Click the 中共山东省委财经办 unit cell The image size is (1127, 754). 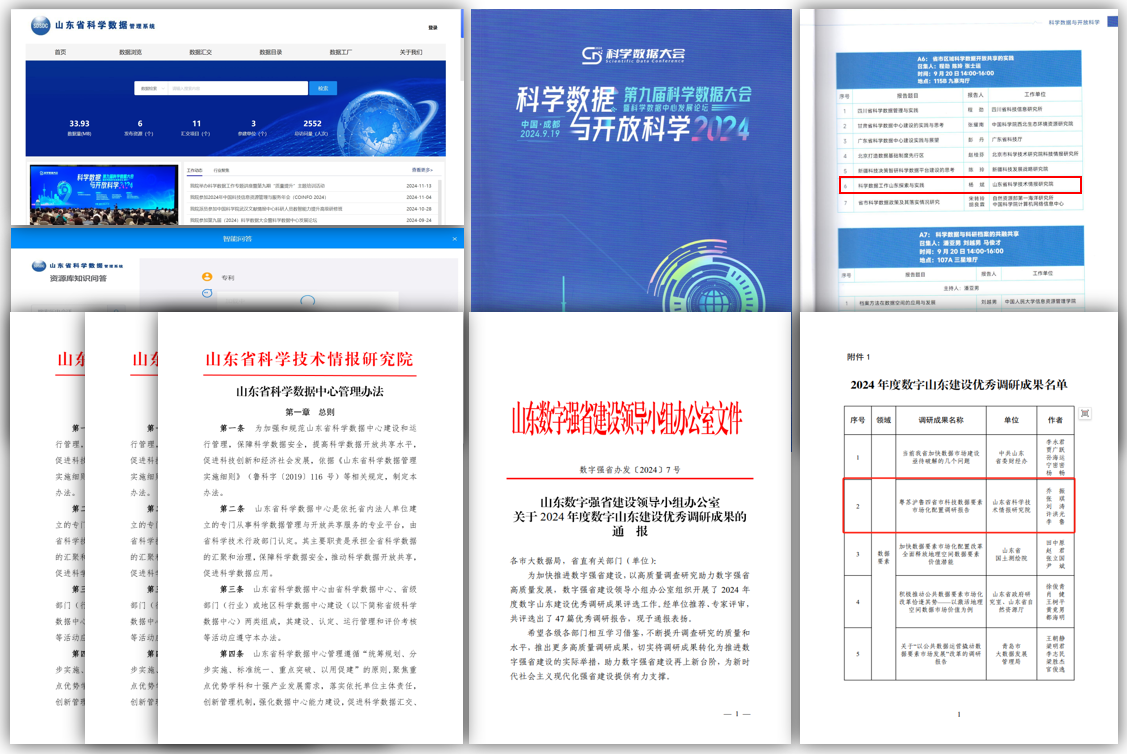tap(1011, 457)
